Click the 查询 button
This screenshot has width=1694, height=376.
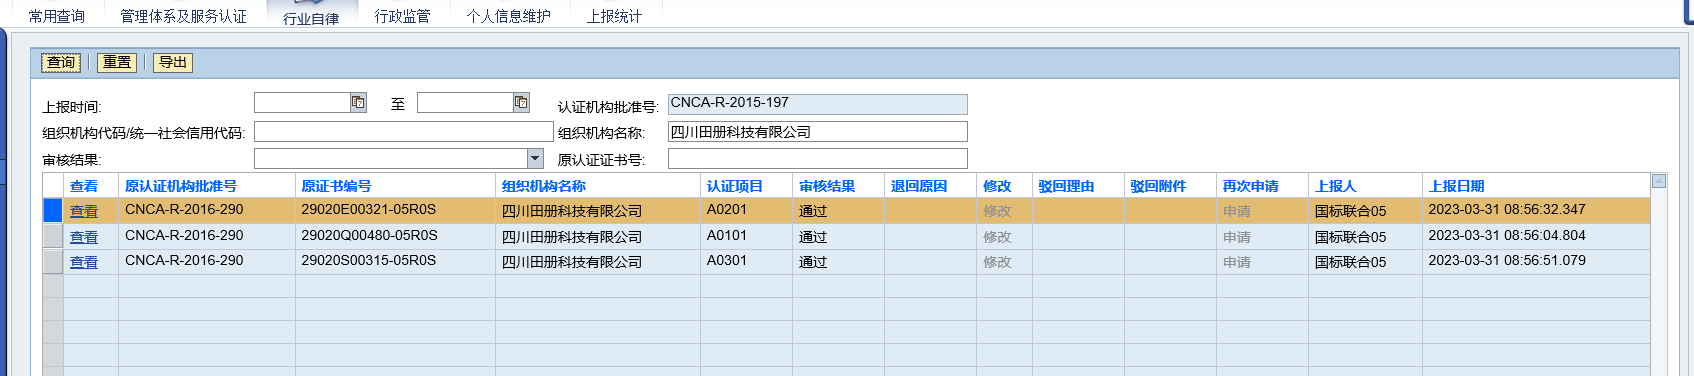tap(61, 62)
